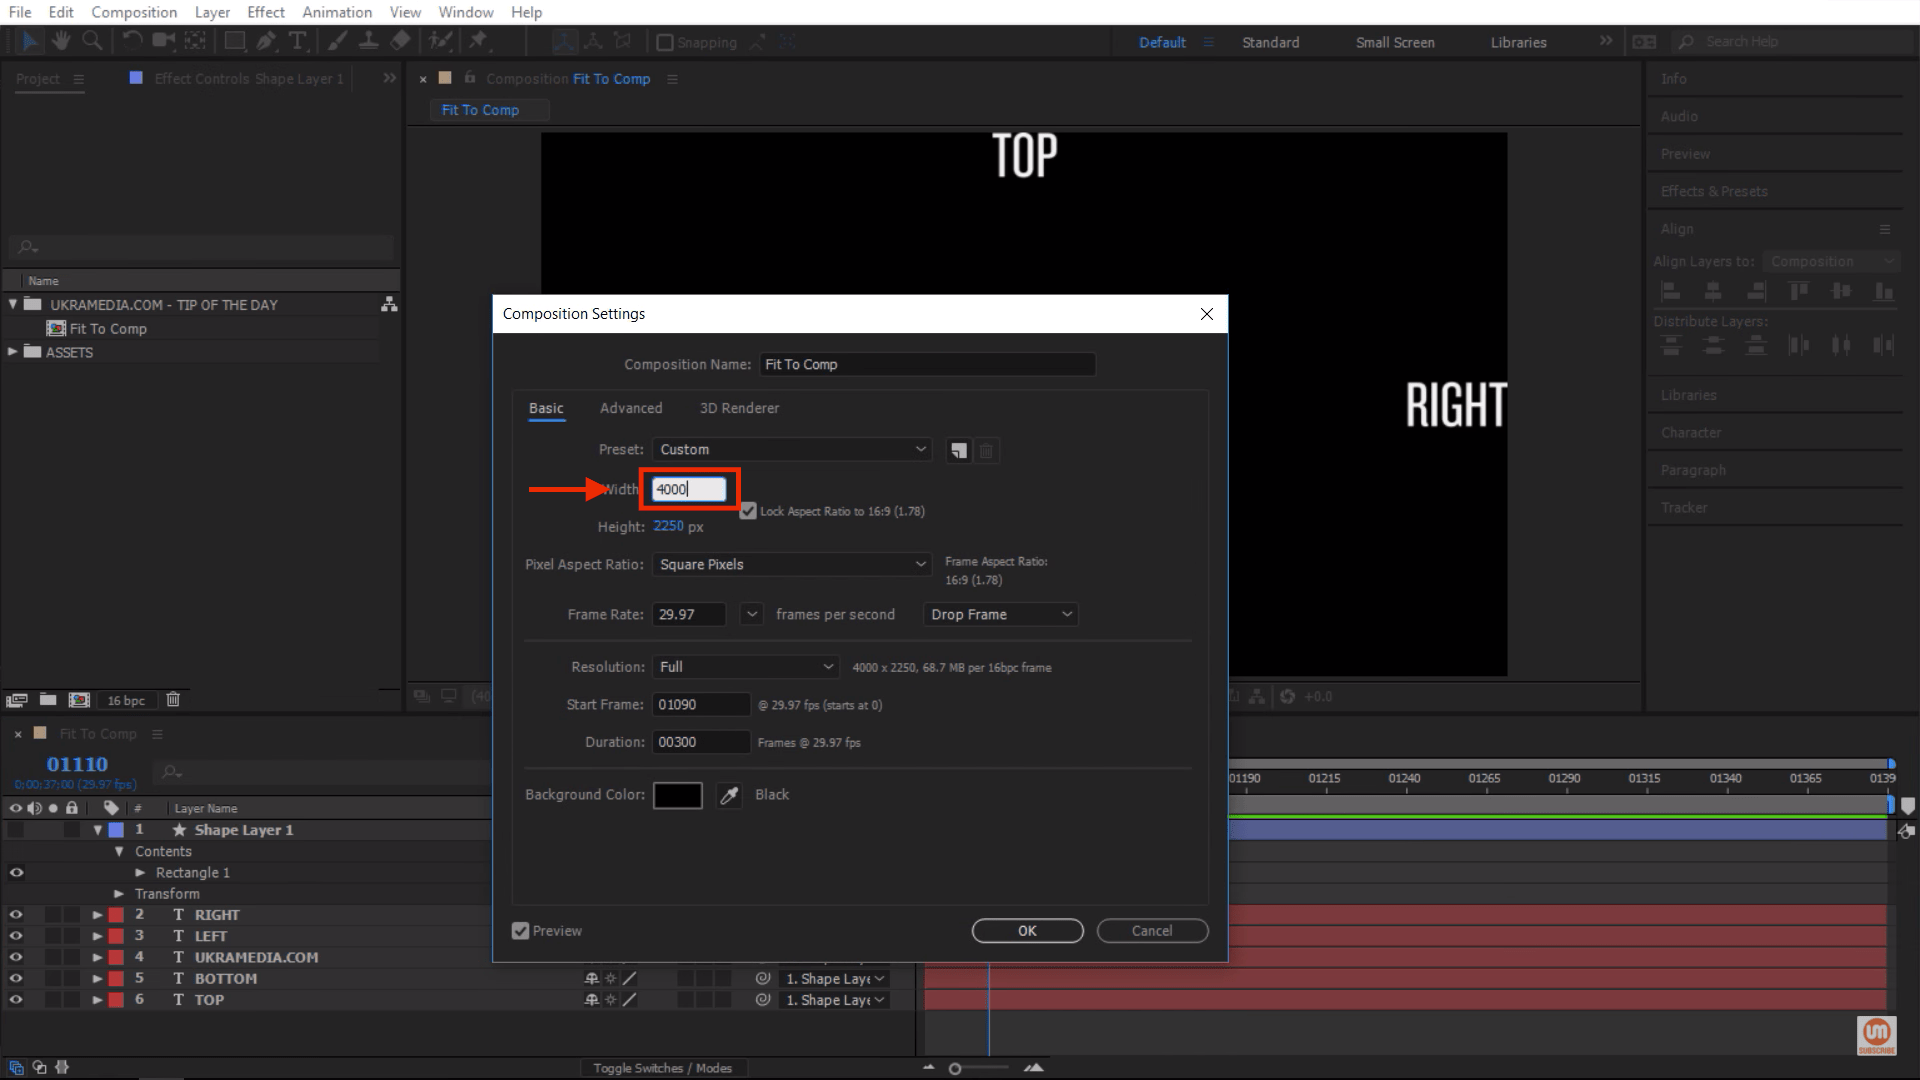Choose the Type tool
This screenshot has width=1920, height=1080.
[x=298, y=41]
